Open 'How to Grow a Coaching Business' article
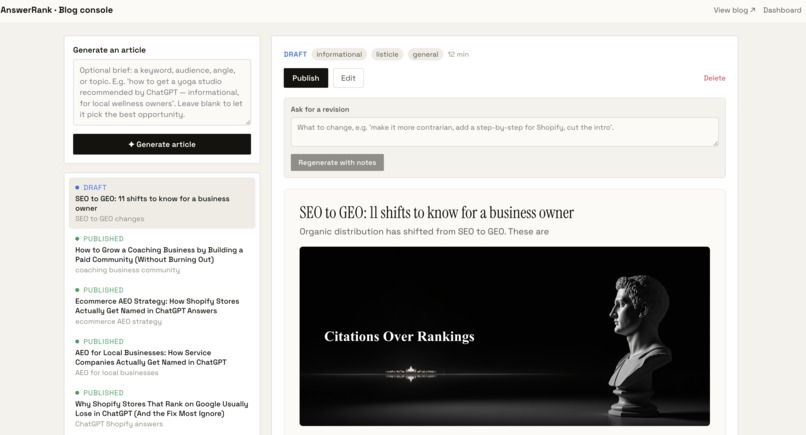The image size is (806, 435). tap(162, 255)
